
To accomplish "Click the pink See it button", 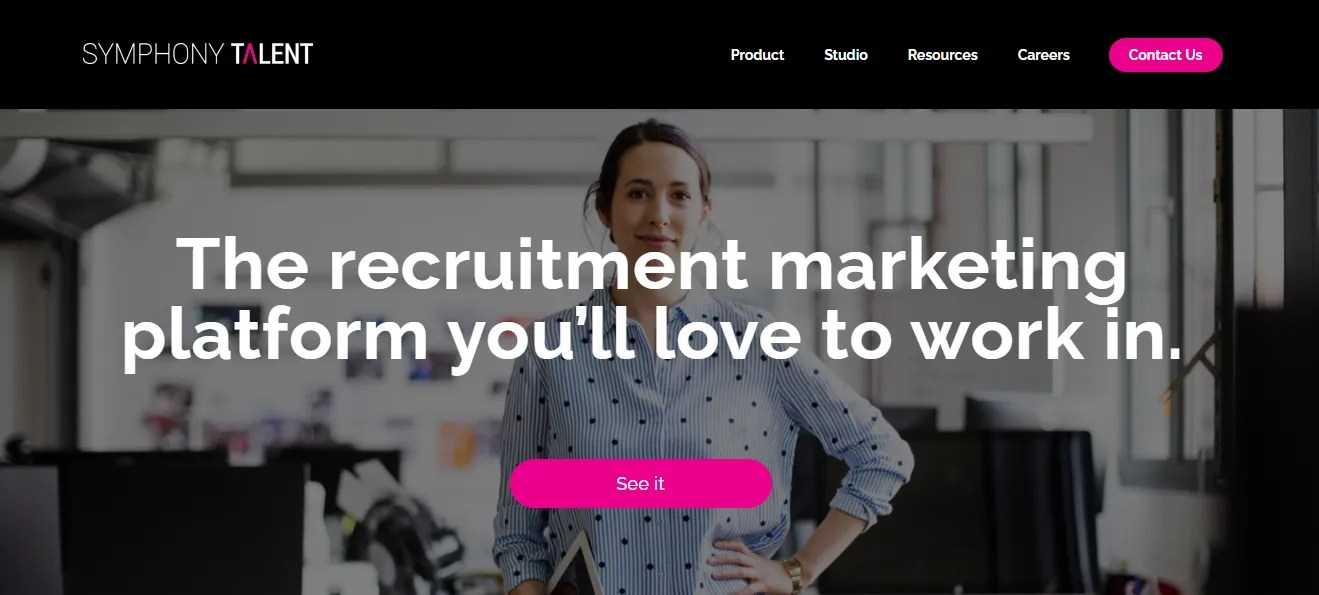I will [641, 484].
